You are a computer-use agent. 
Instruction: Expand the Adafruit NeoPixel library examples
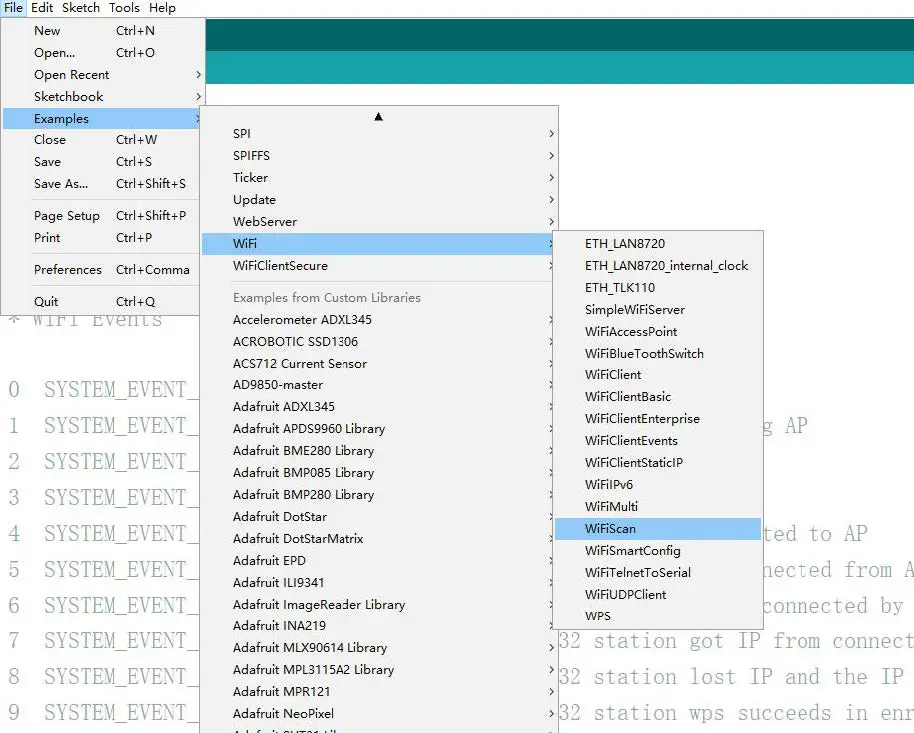click(282, 713)
